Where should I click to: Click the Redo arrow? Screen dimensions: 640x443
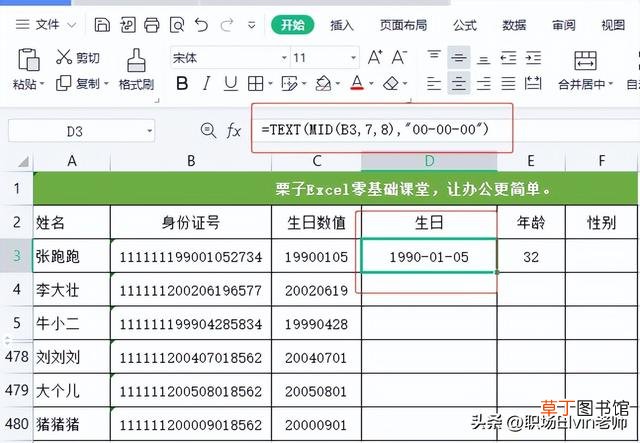click(x=227, y=25)
